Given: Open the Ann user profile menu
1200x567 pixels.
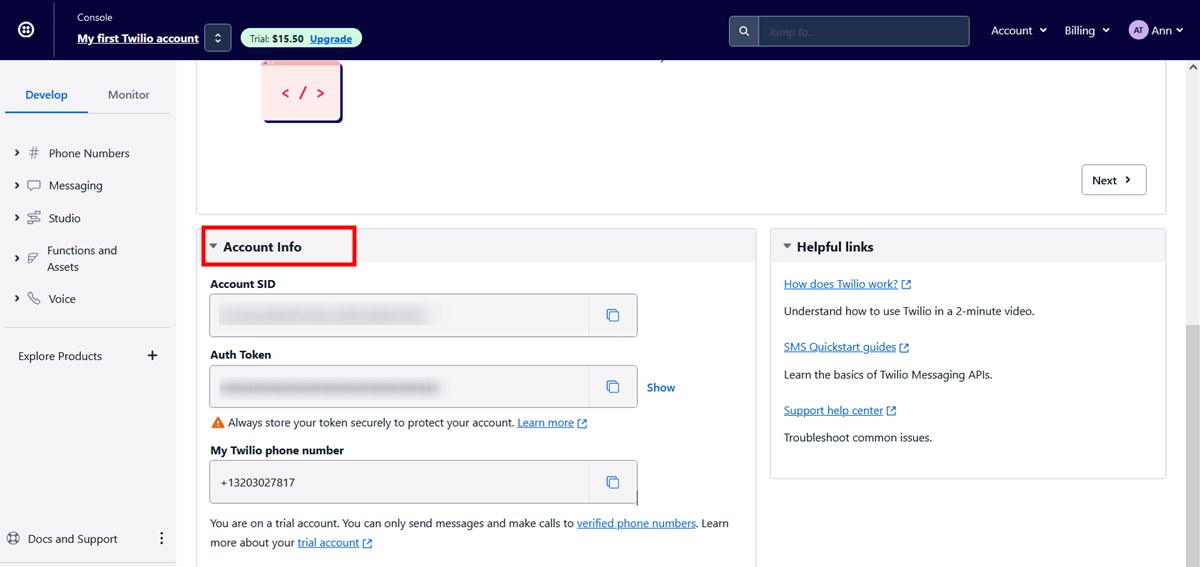Looking at the screenshot, I should tap(1157, 31).
